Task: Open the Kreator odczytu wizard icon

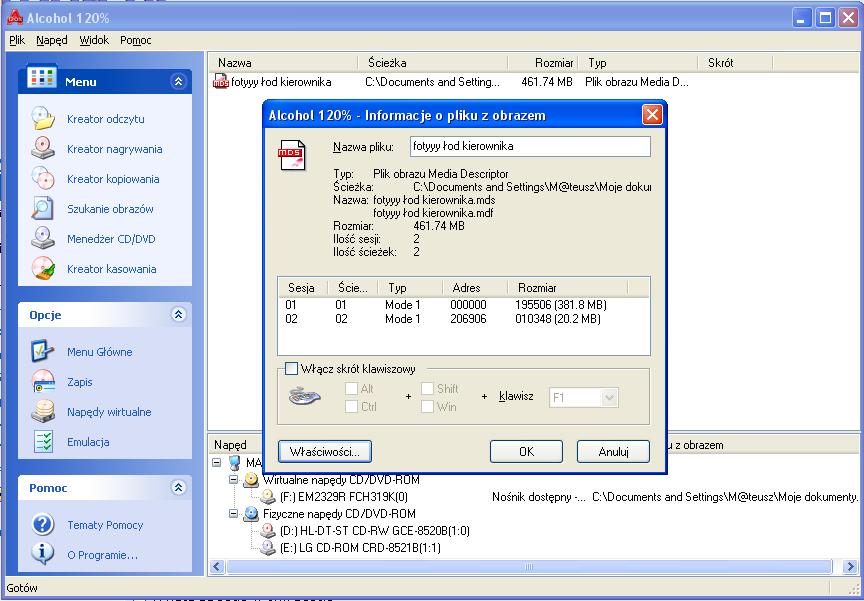Action: [x=42, y=118]
